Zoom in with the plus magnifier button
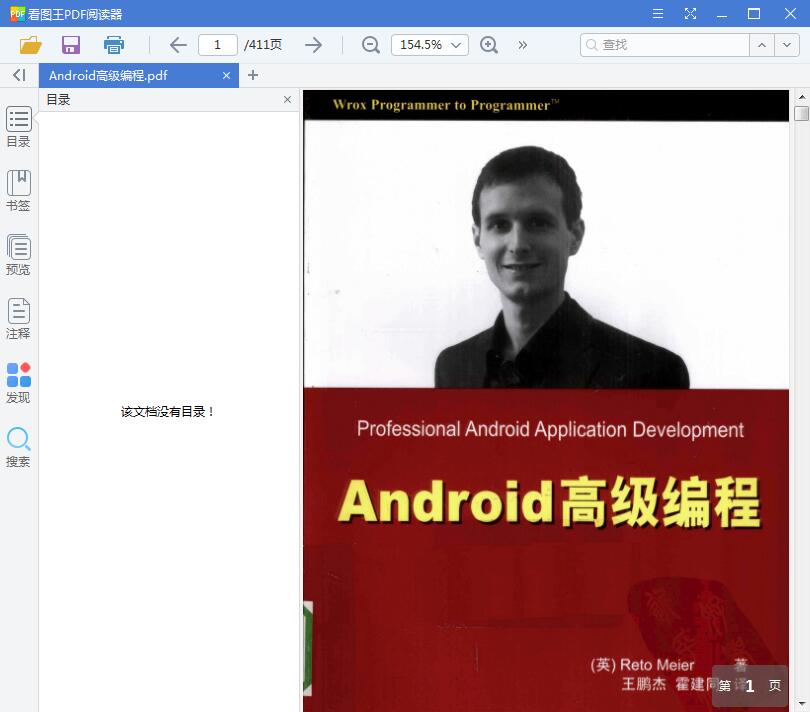Screen dimensions: 810x712 (489, 45)
